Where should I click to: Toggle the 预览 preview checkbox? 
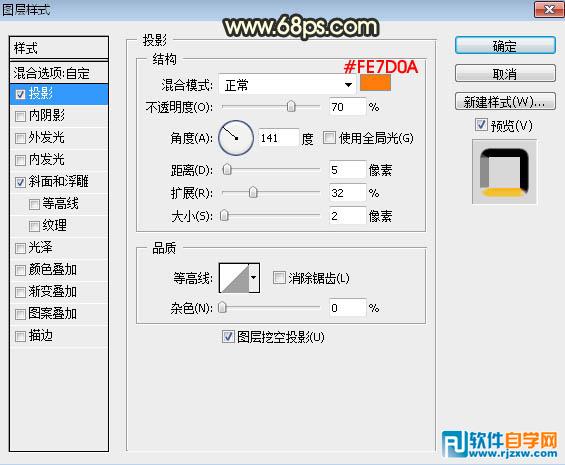pos(481,125)
